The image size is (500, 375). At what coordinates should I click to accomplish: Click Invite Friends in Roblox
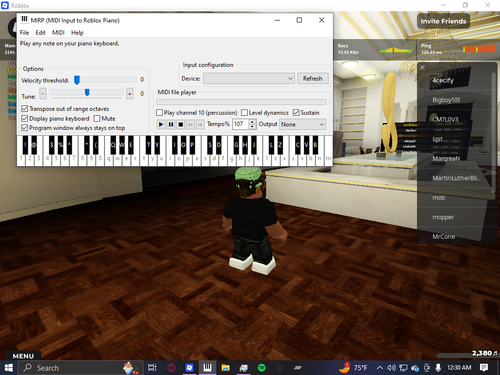(443, 21)
